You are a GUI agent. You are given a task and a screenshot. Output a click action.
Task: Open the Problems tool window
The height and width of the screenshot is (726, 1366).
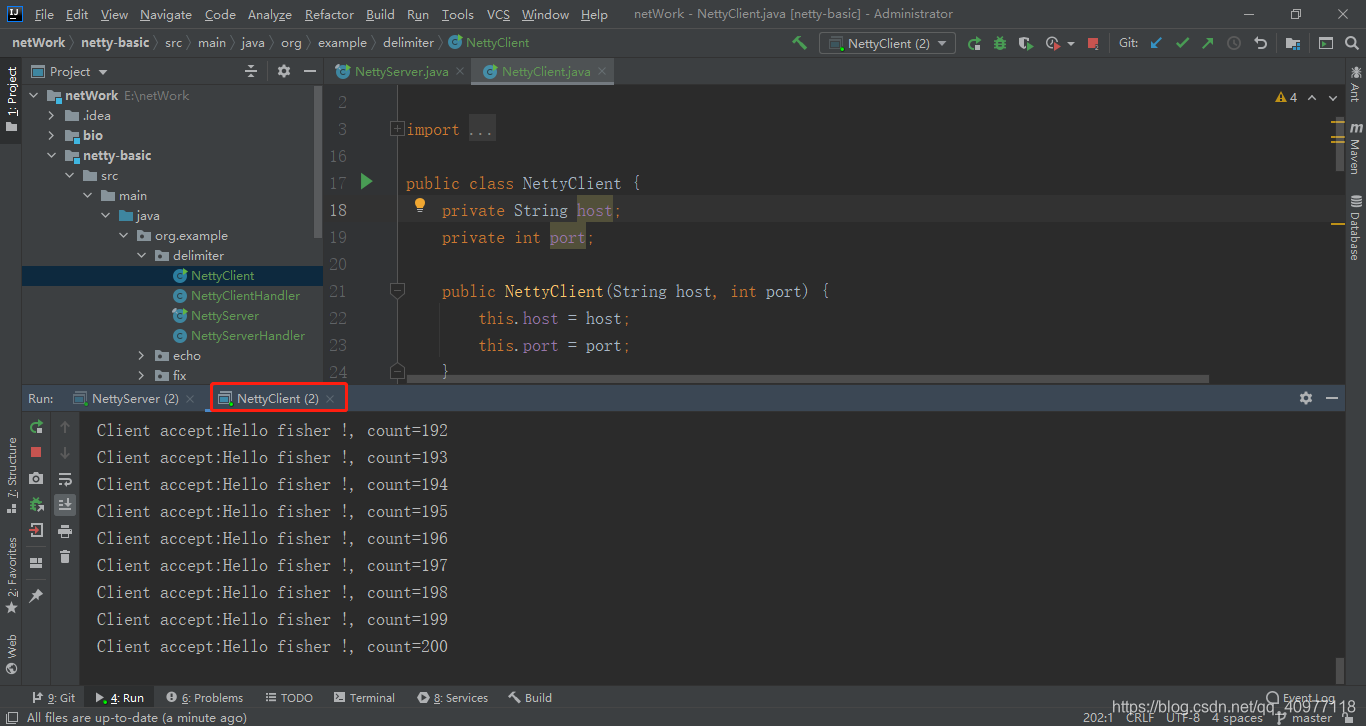205,698
